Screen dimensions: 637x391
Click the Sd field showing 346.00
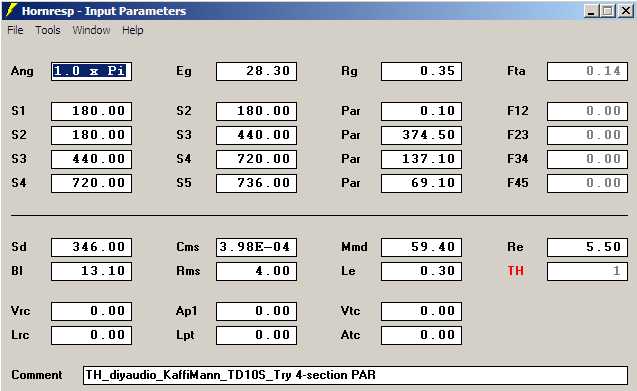click(91, 248)
